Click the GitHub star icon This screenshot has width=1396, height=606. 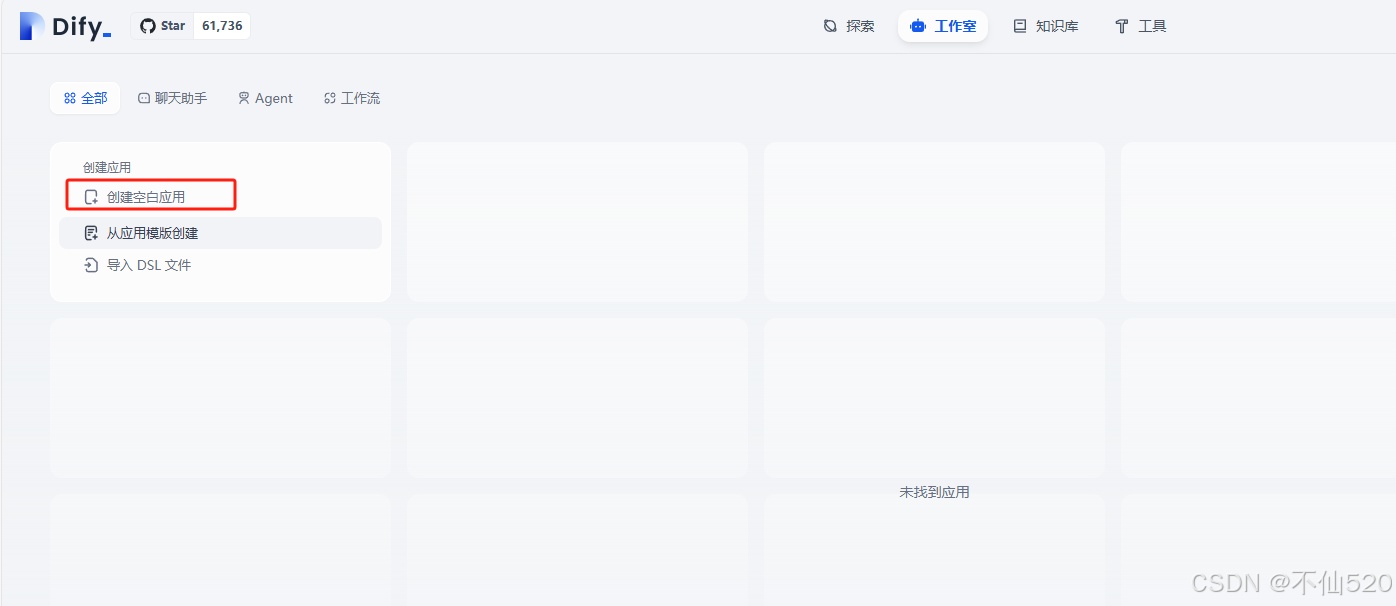click(x=146, y=25)
